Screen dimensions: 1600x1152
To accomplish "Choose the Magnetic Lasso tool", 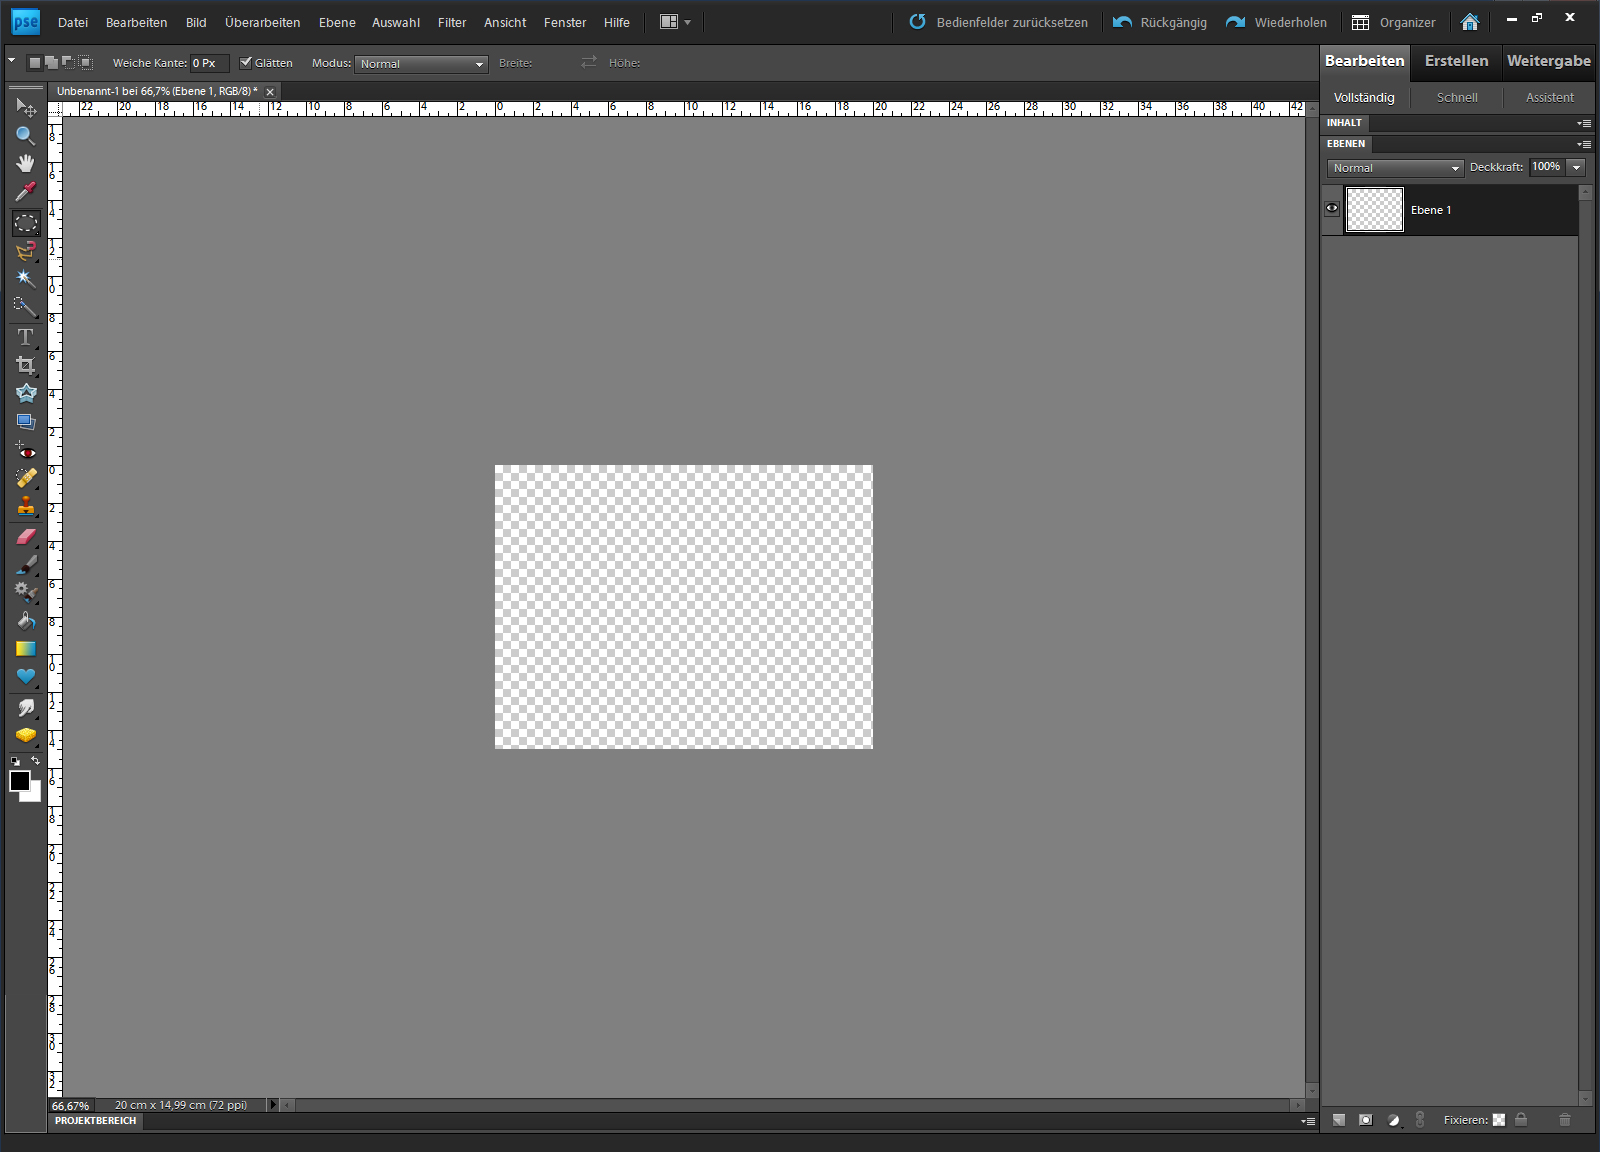I will click(26, 251).
